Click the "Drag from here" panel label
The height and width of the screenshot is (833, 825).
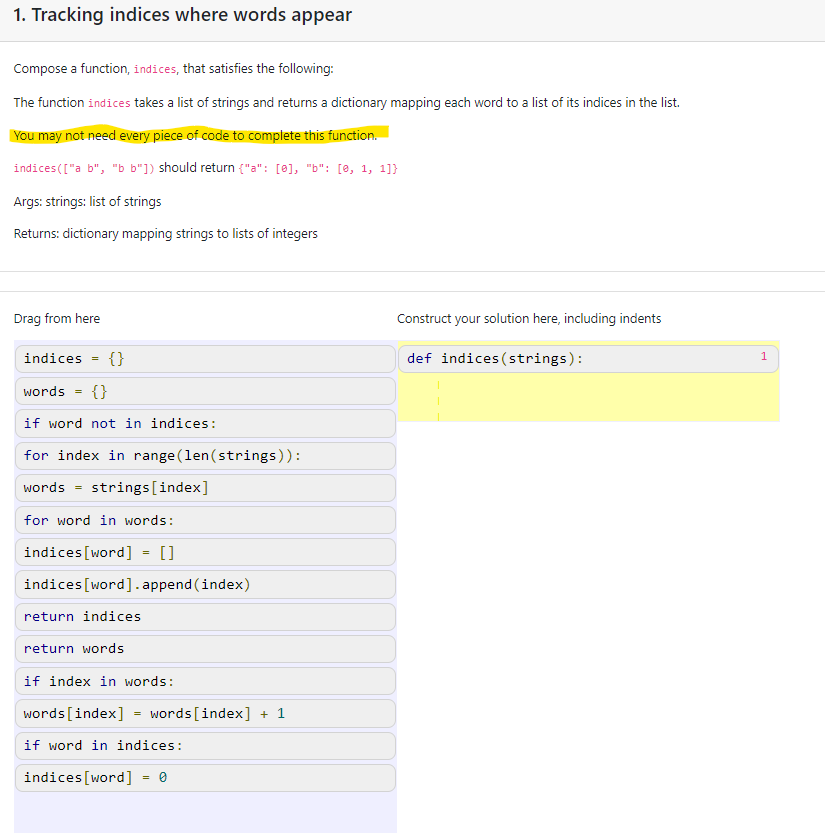coord(56,318)
